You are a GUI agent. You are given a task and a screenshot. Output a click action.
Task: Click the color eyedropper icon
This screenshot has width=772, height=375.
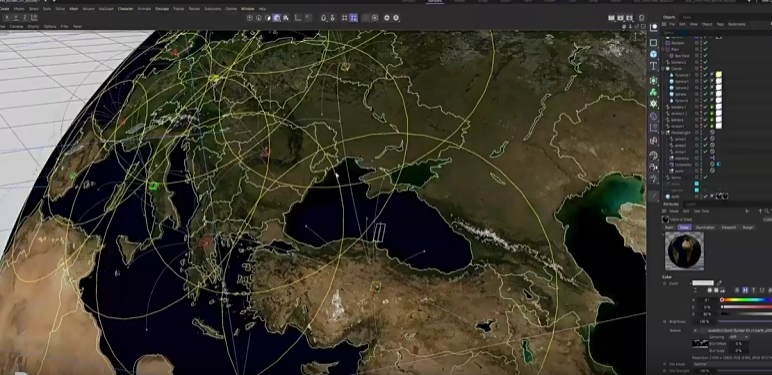(719, 283)
